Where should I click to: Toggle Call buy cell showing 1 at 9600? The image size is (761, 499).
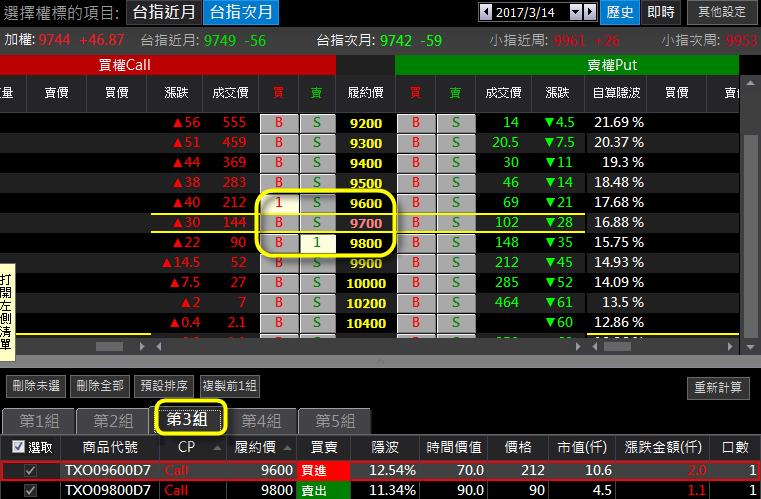click(279, 202)
